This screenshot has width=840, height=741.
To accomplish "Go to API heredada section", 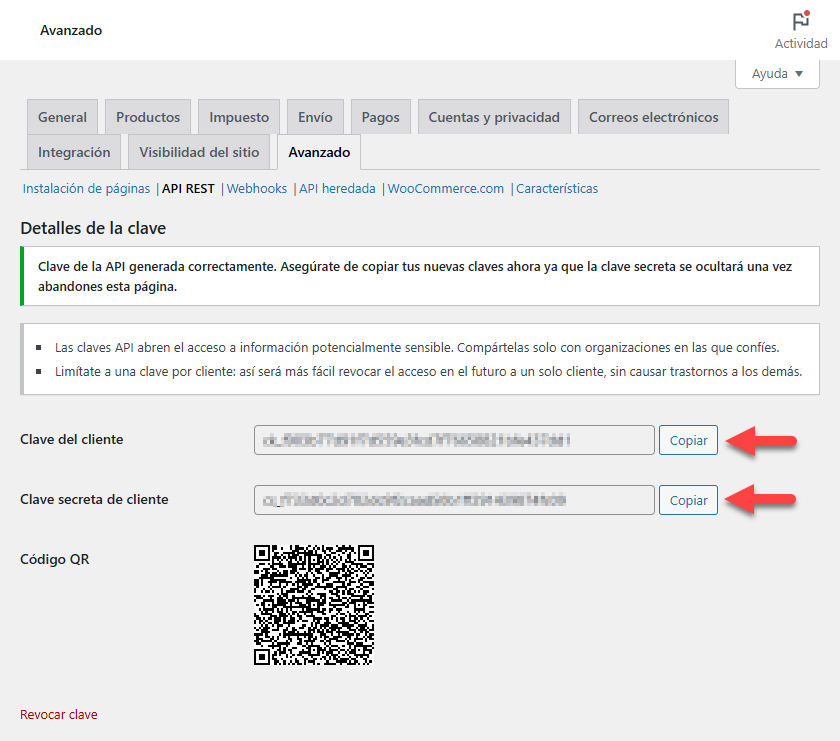I will 337,188.
